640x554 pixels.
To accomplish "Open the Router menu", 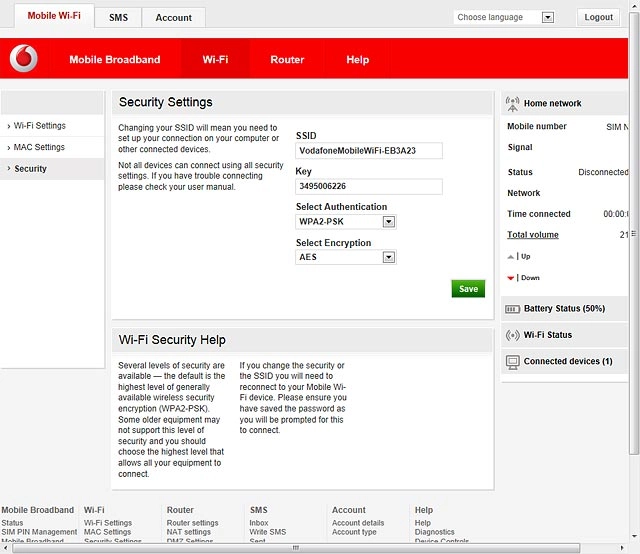I will 287,60.
